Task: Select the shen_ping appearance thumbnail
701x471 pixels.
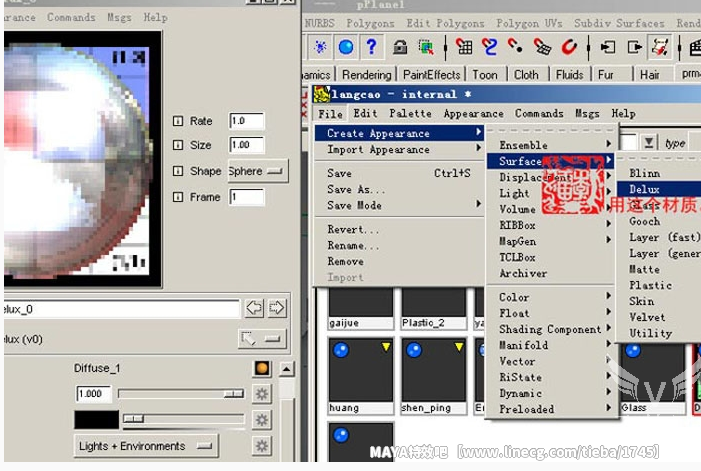Action: pyautogui.click(x=433, y=376)
